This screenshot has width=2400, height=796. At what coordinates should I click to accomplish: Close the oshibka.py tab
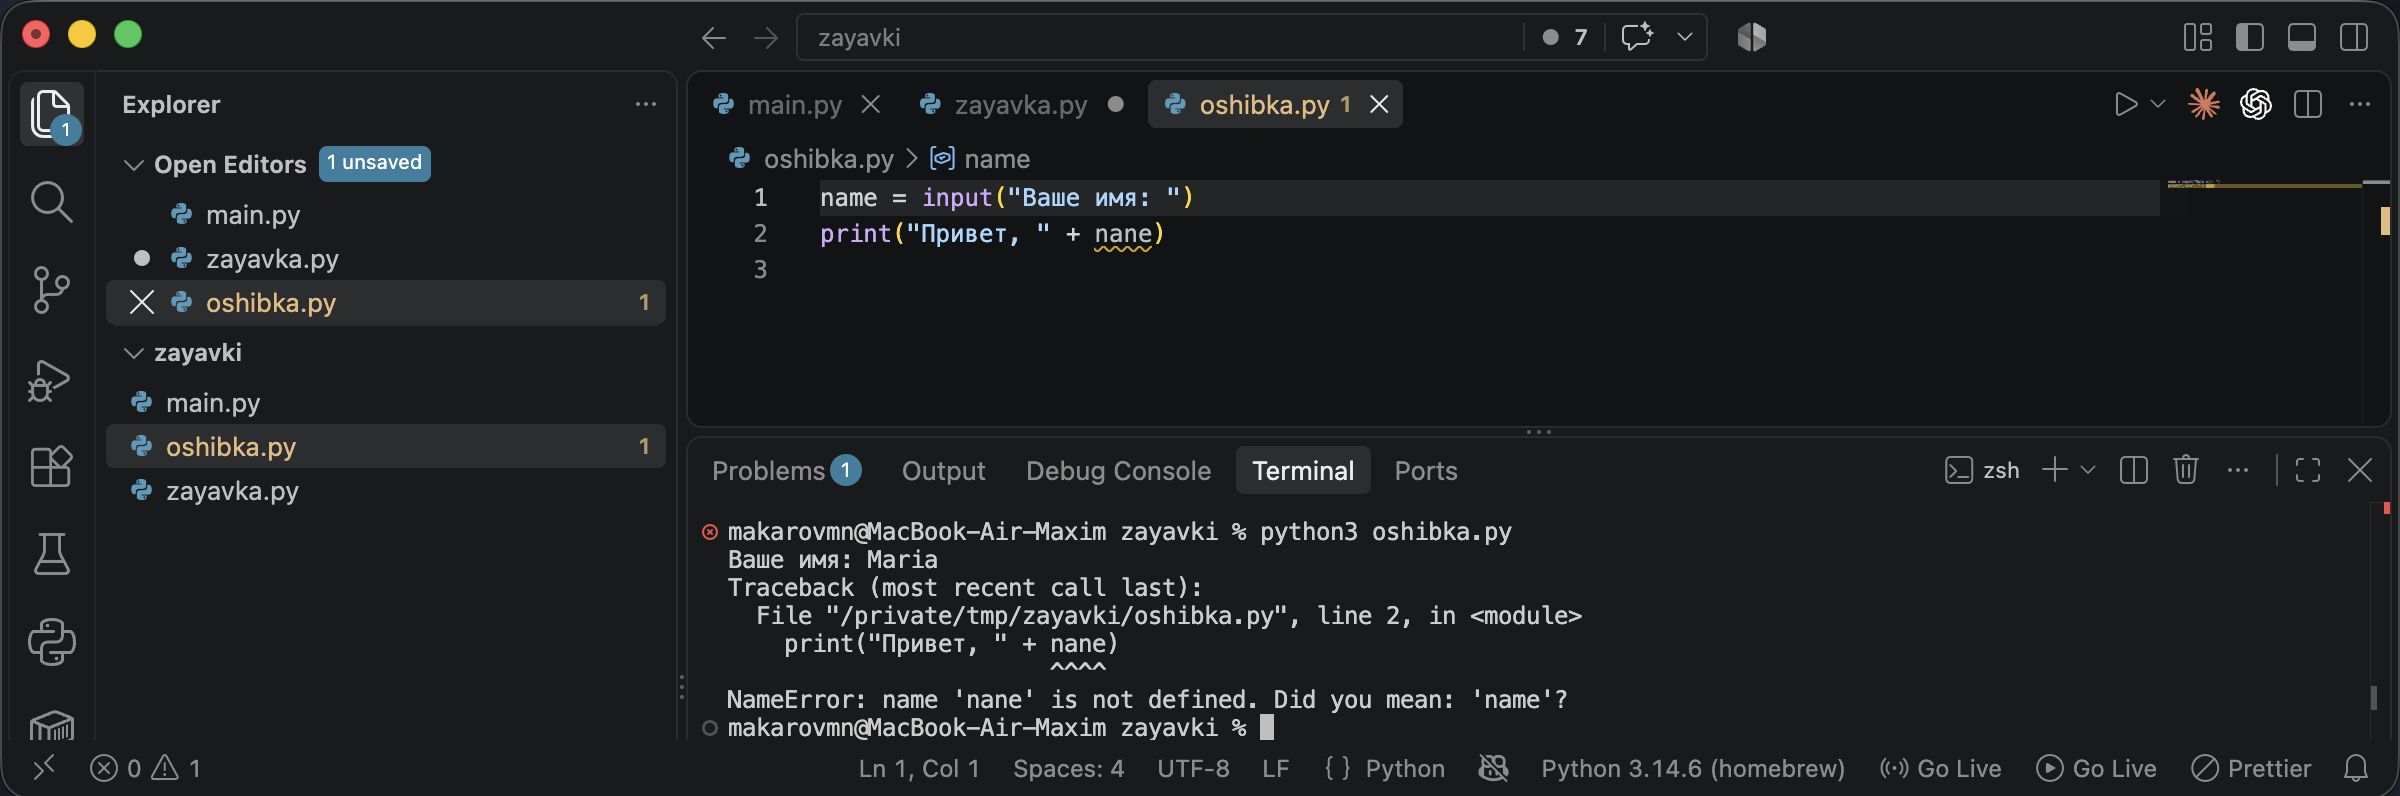[1379, 104]
